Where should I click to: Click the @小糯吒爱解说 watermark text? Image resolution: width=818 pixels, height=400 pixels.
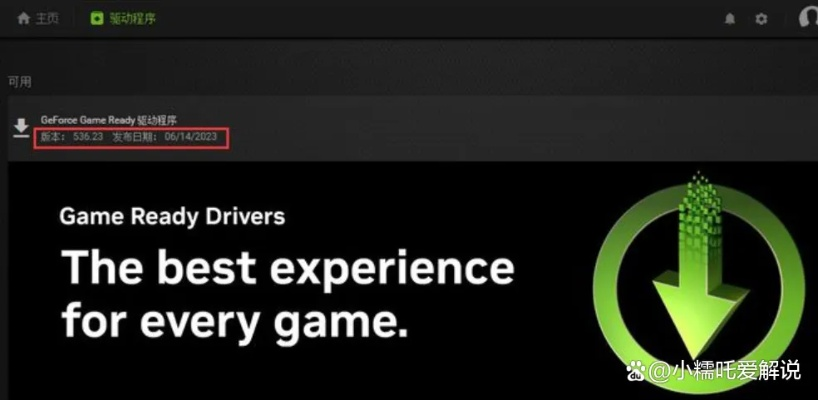tap(725, 370)
